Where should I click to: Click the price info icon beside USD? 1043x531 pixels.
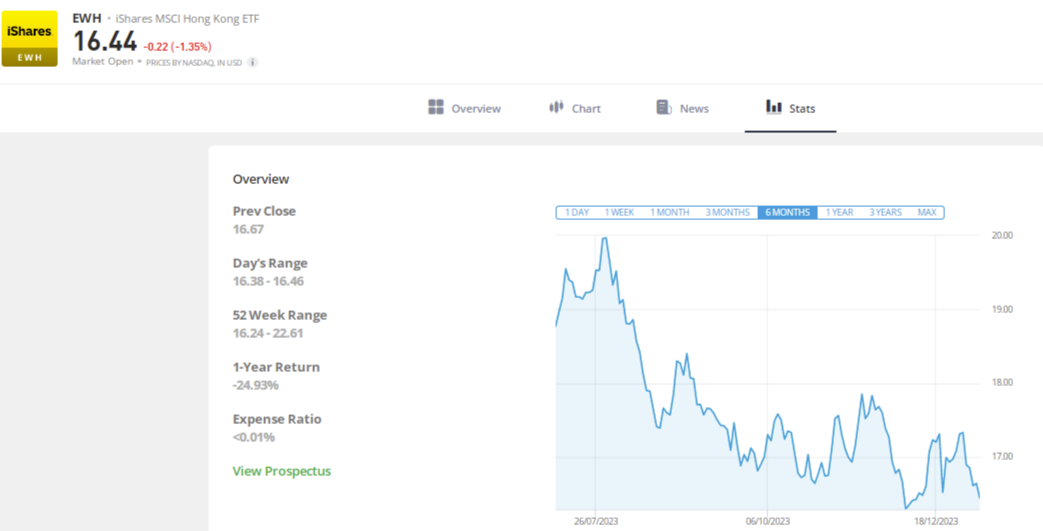click(252, 62)
